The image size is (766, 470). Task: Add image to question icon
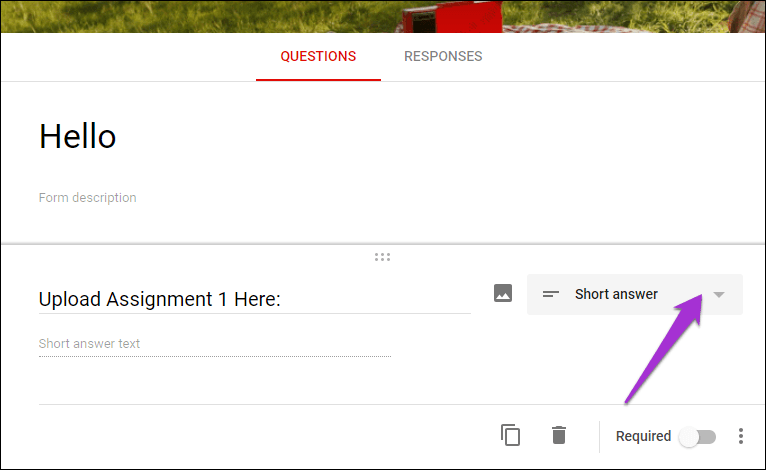503,293
